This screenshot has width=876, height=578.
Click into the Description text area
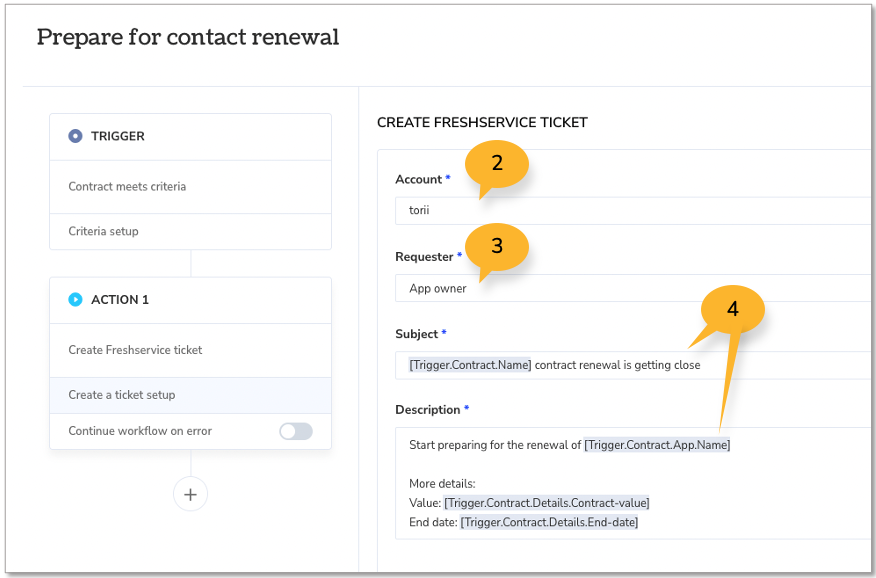[x=635, y=484]
